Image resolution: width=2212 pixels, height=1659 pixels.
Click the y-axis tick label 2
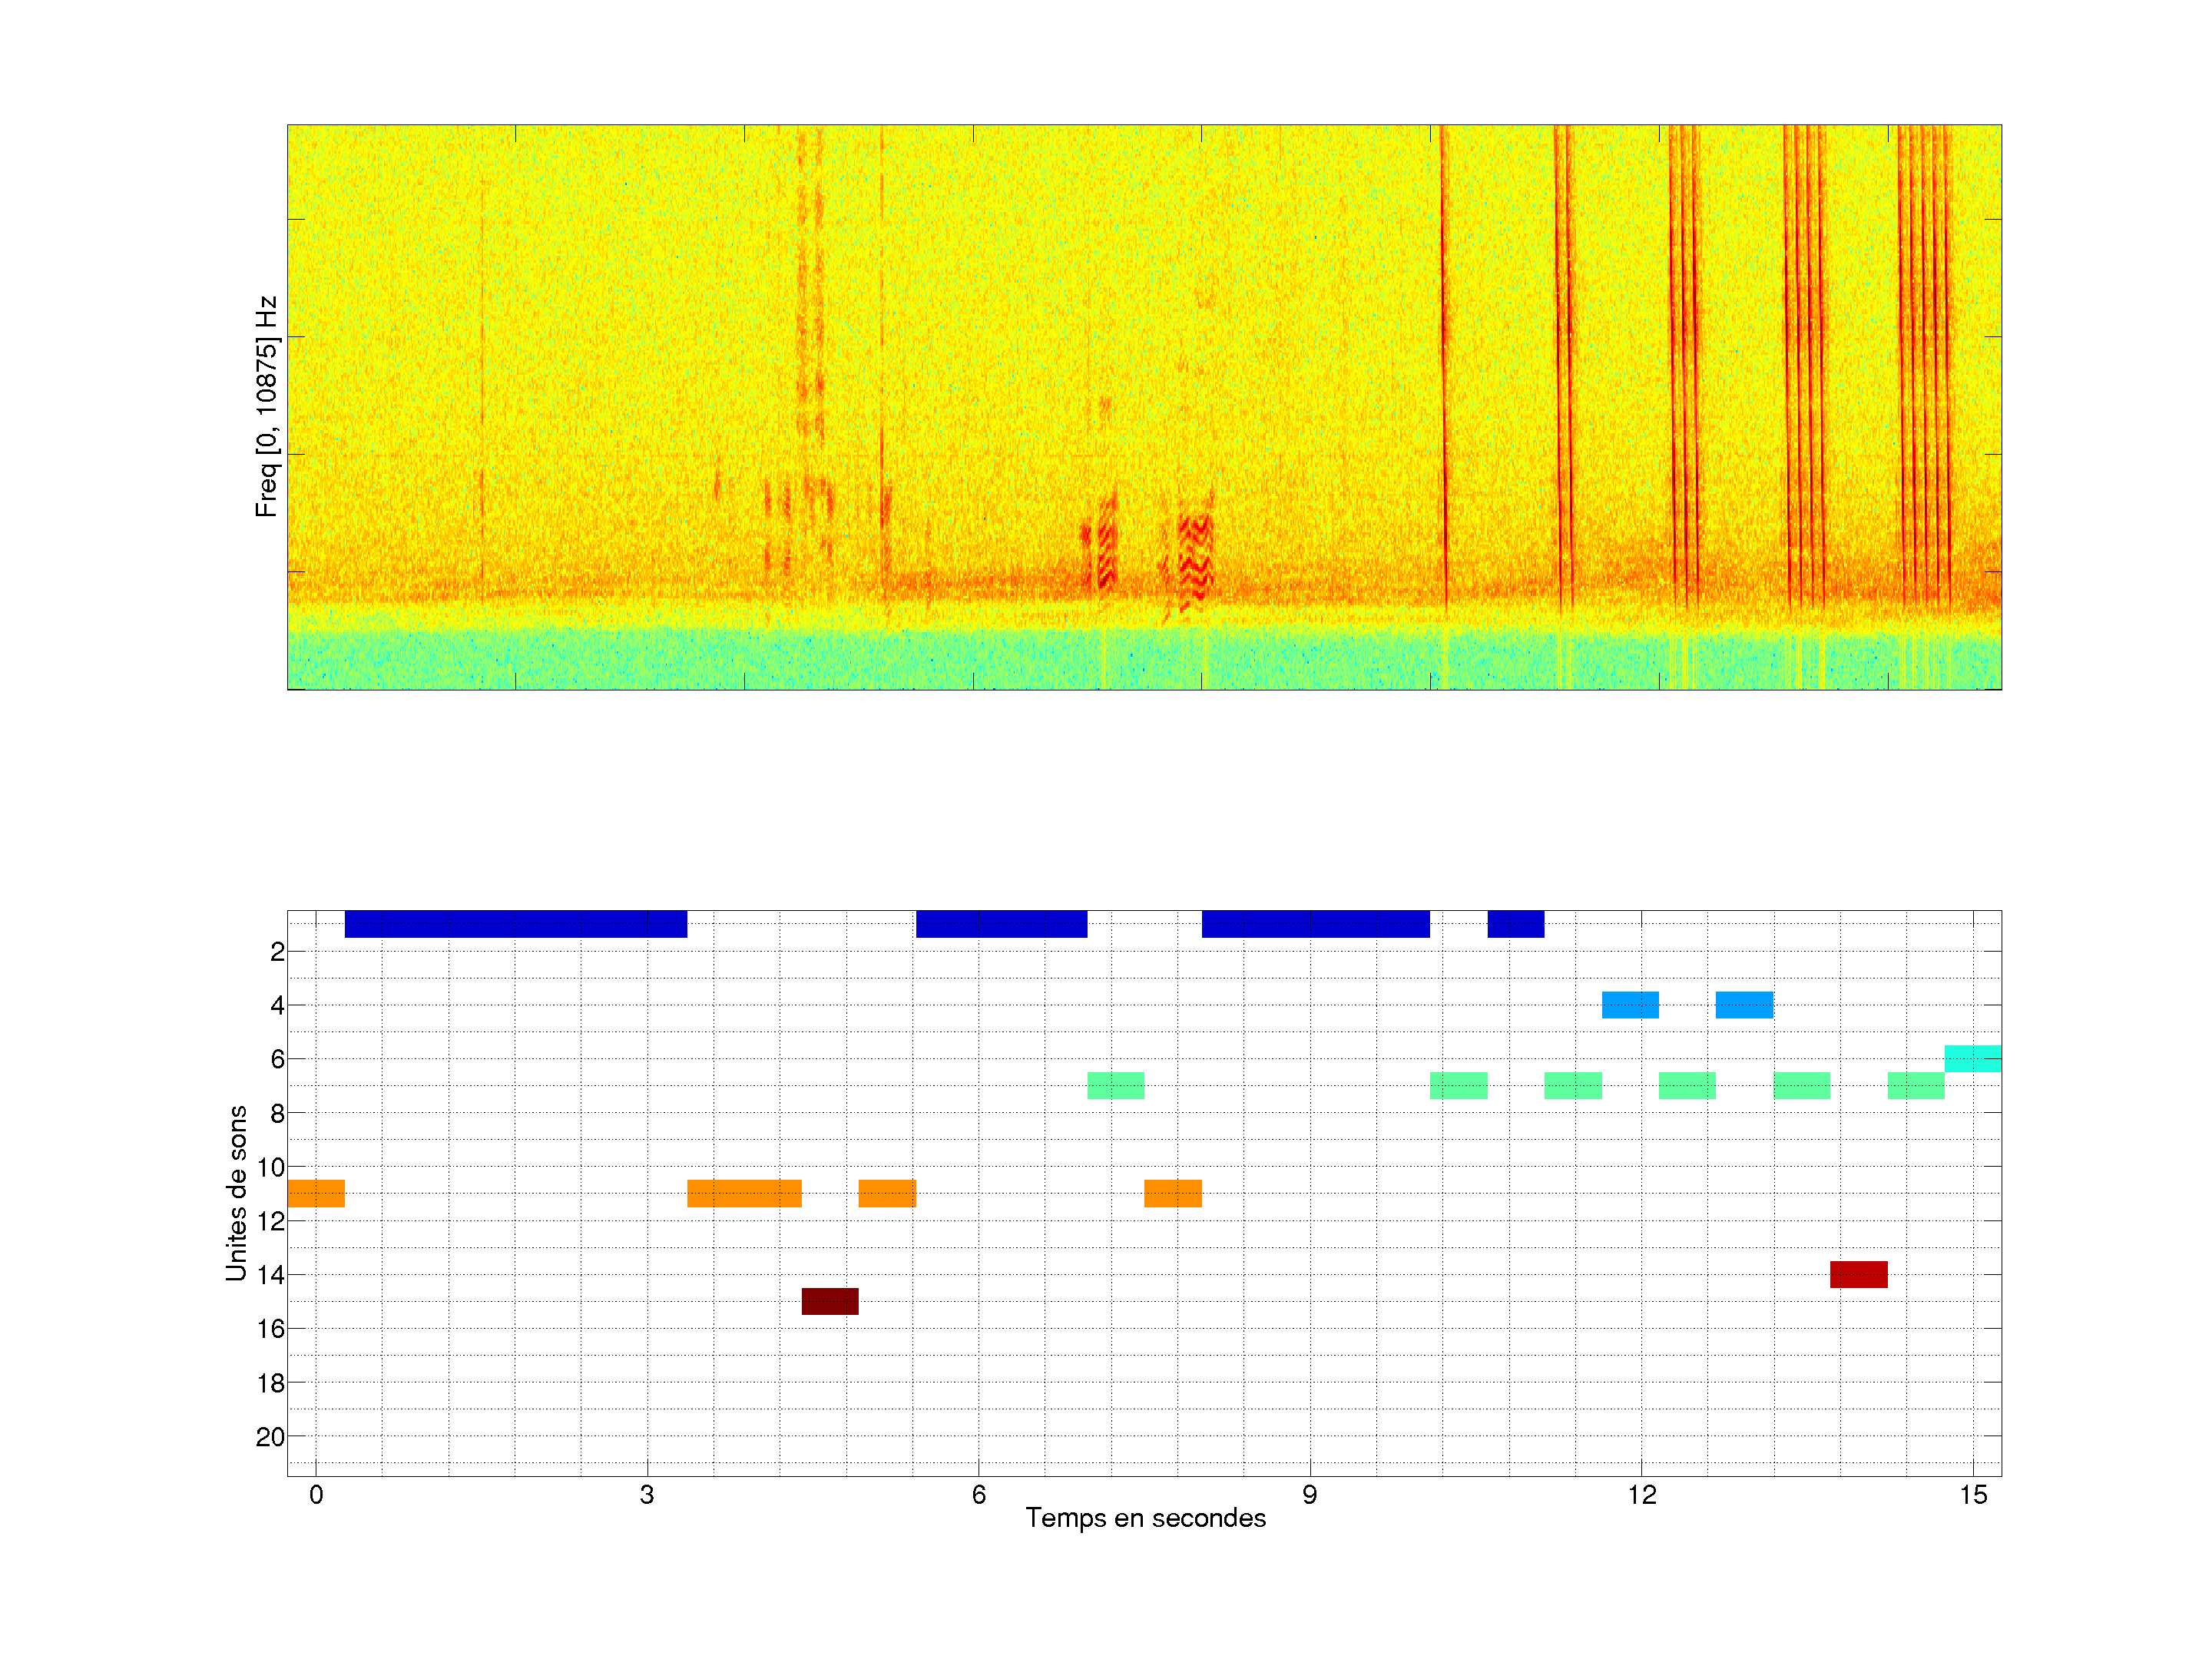coord(277,952)
